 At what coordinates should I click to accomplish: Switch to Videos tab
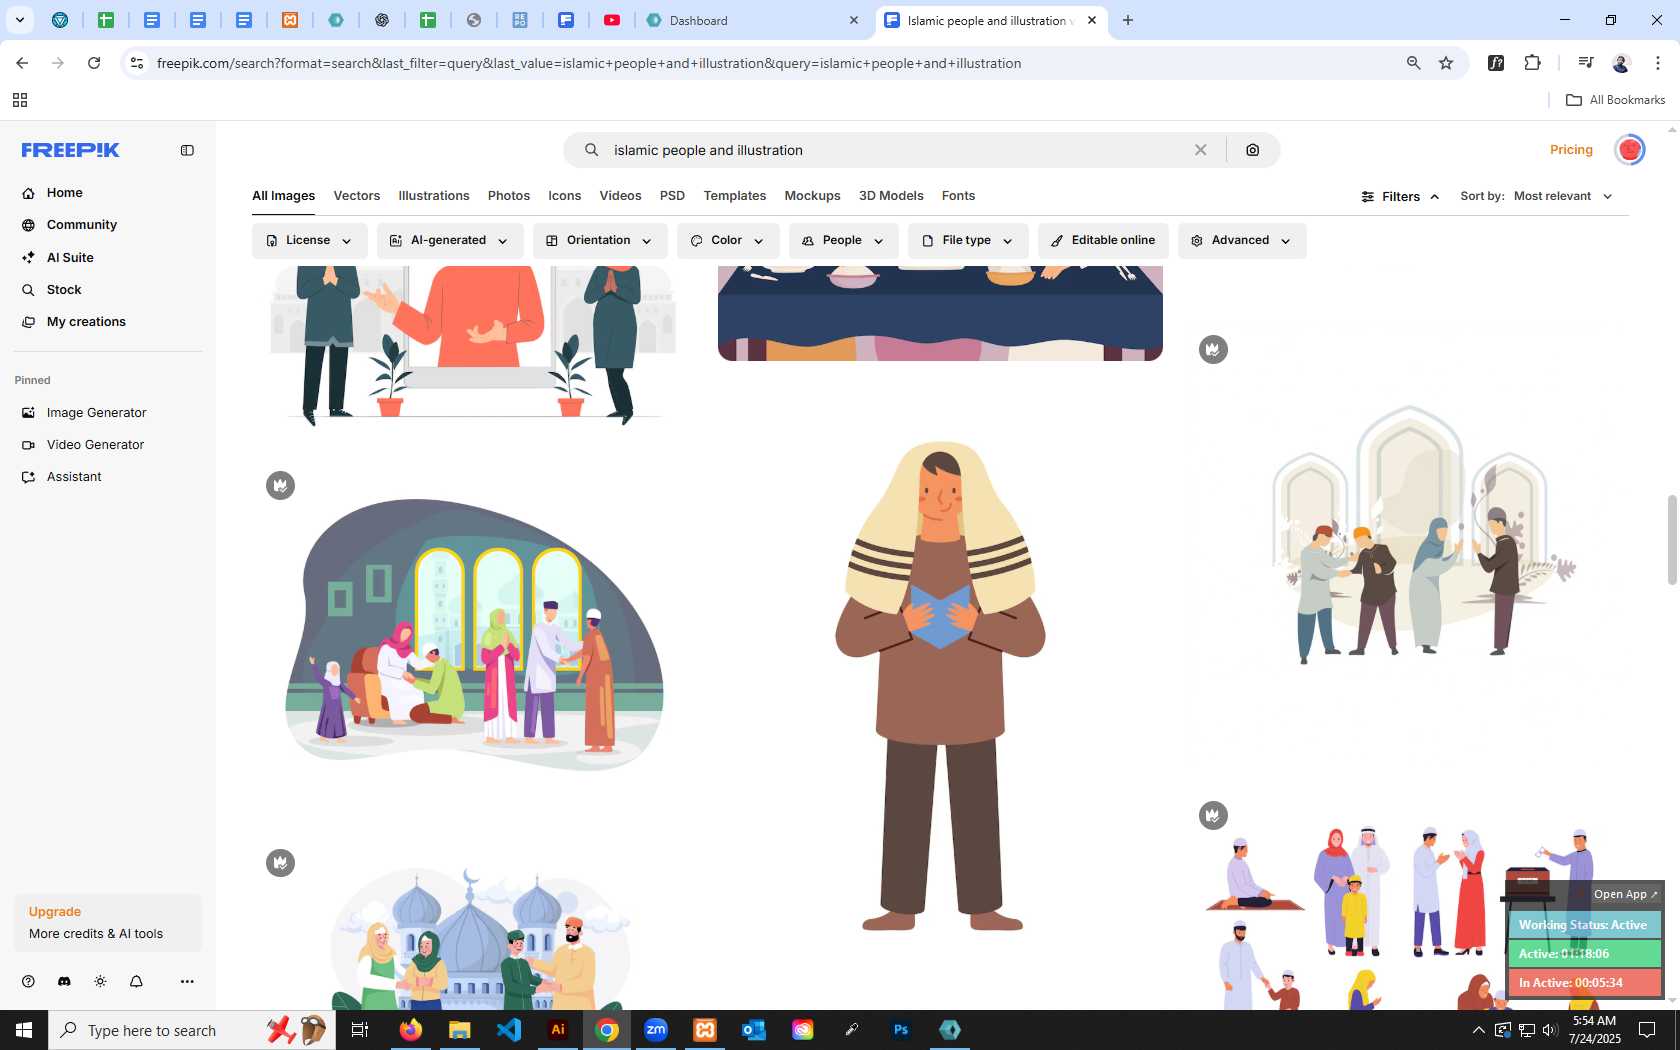tap(620, 196)
